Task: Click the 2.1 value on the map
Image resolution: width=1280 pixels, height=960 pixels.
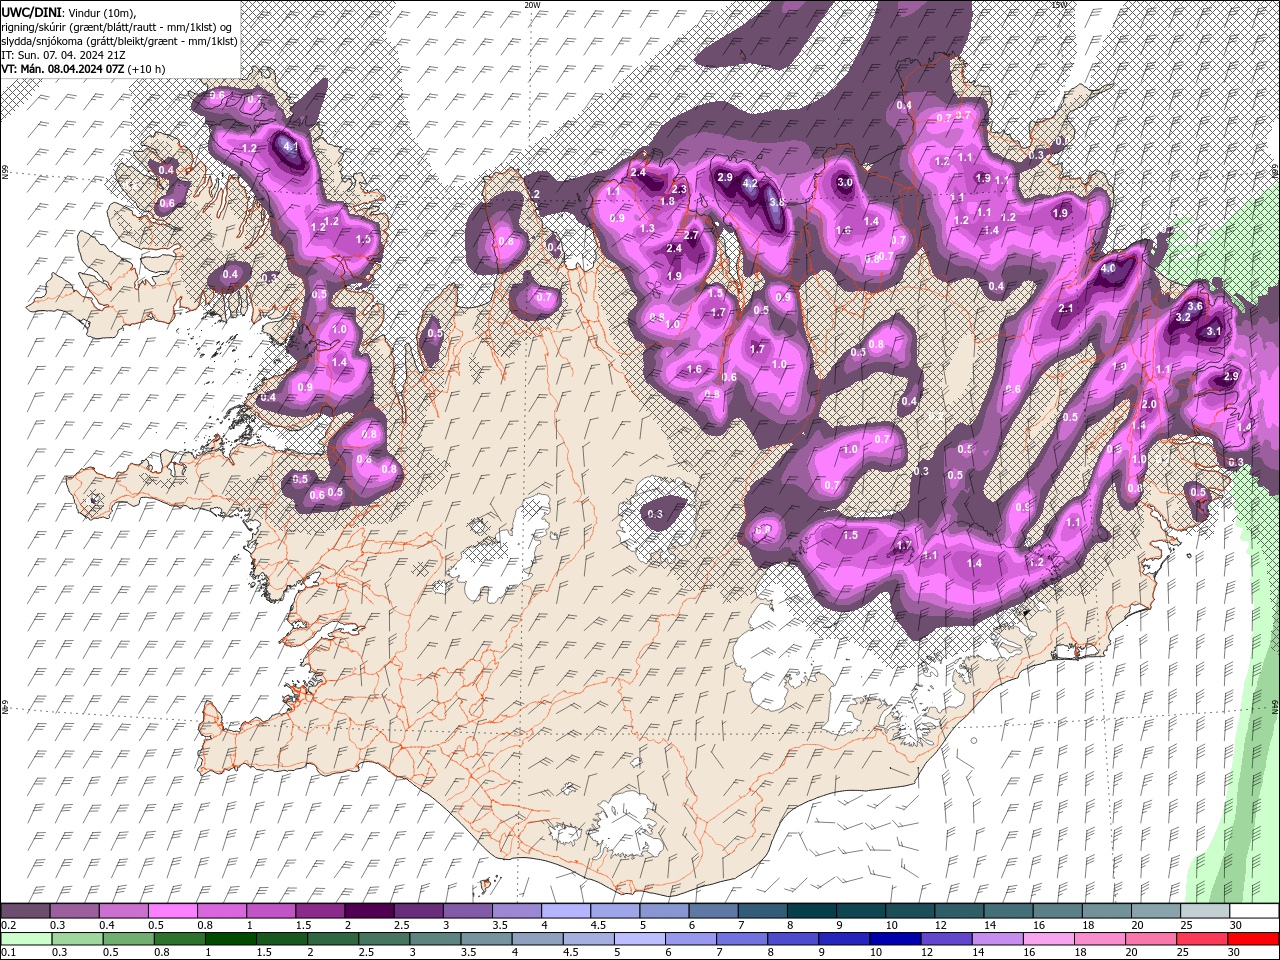Action: tap(1065, 308)
